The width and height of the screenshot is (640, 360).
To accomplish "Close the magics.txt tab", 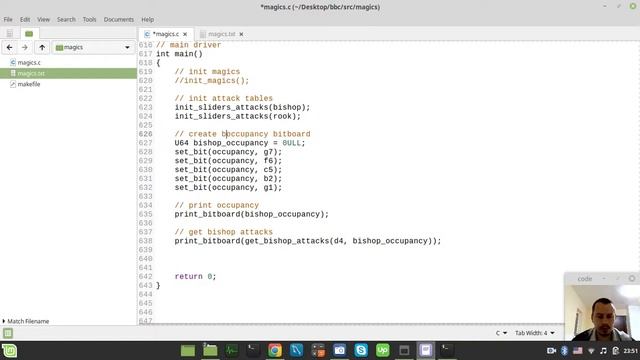I will point(241,34).
